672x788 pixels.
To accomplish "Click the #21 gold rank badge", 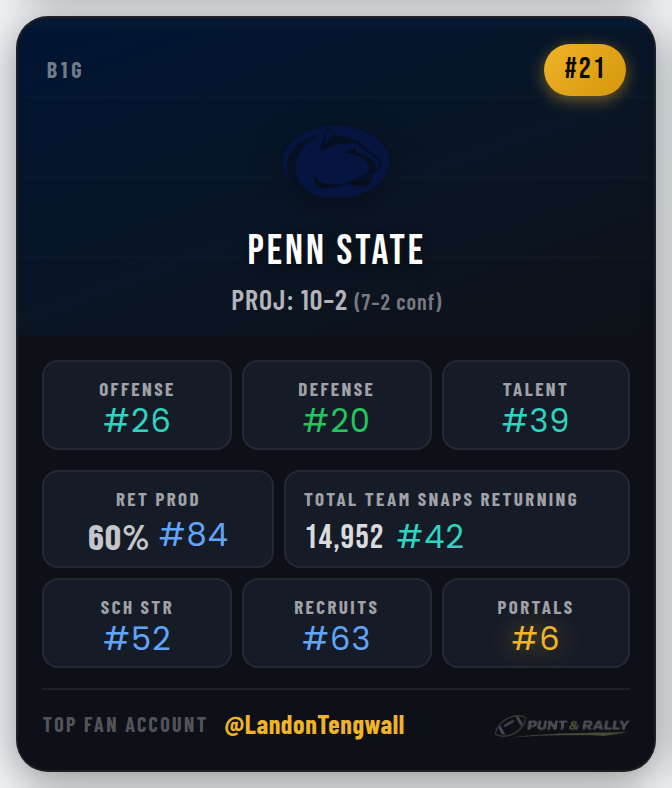I will click(x=585, y=70).
